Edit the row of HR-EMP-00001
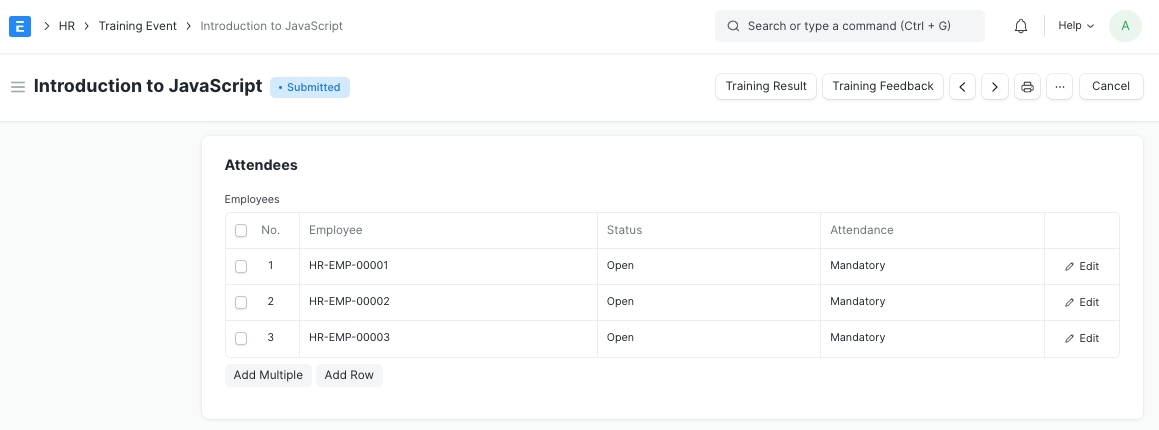The width and height of the screenshot is (1159, 430). 1082,267
